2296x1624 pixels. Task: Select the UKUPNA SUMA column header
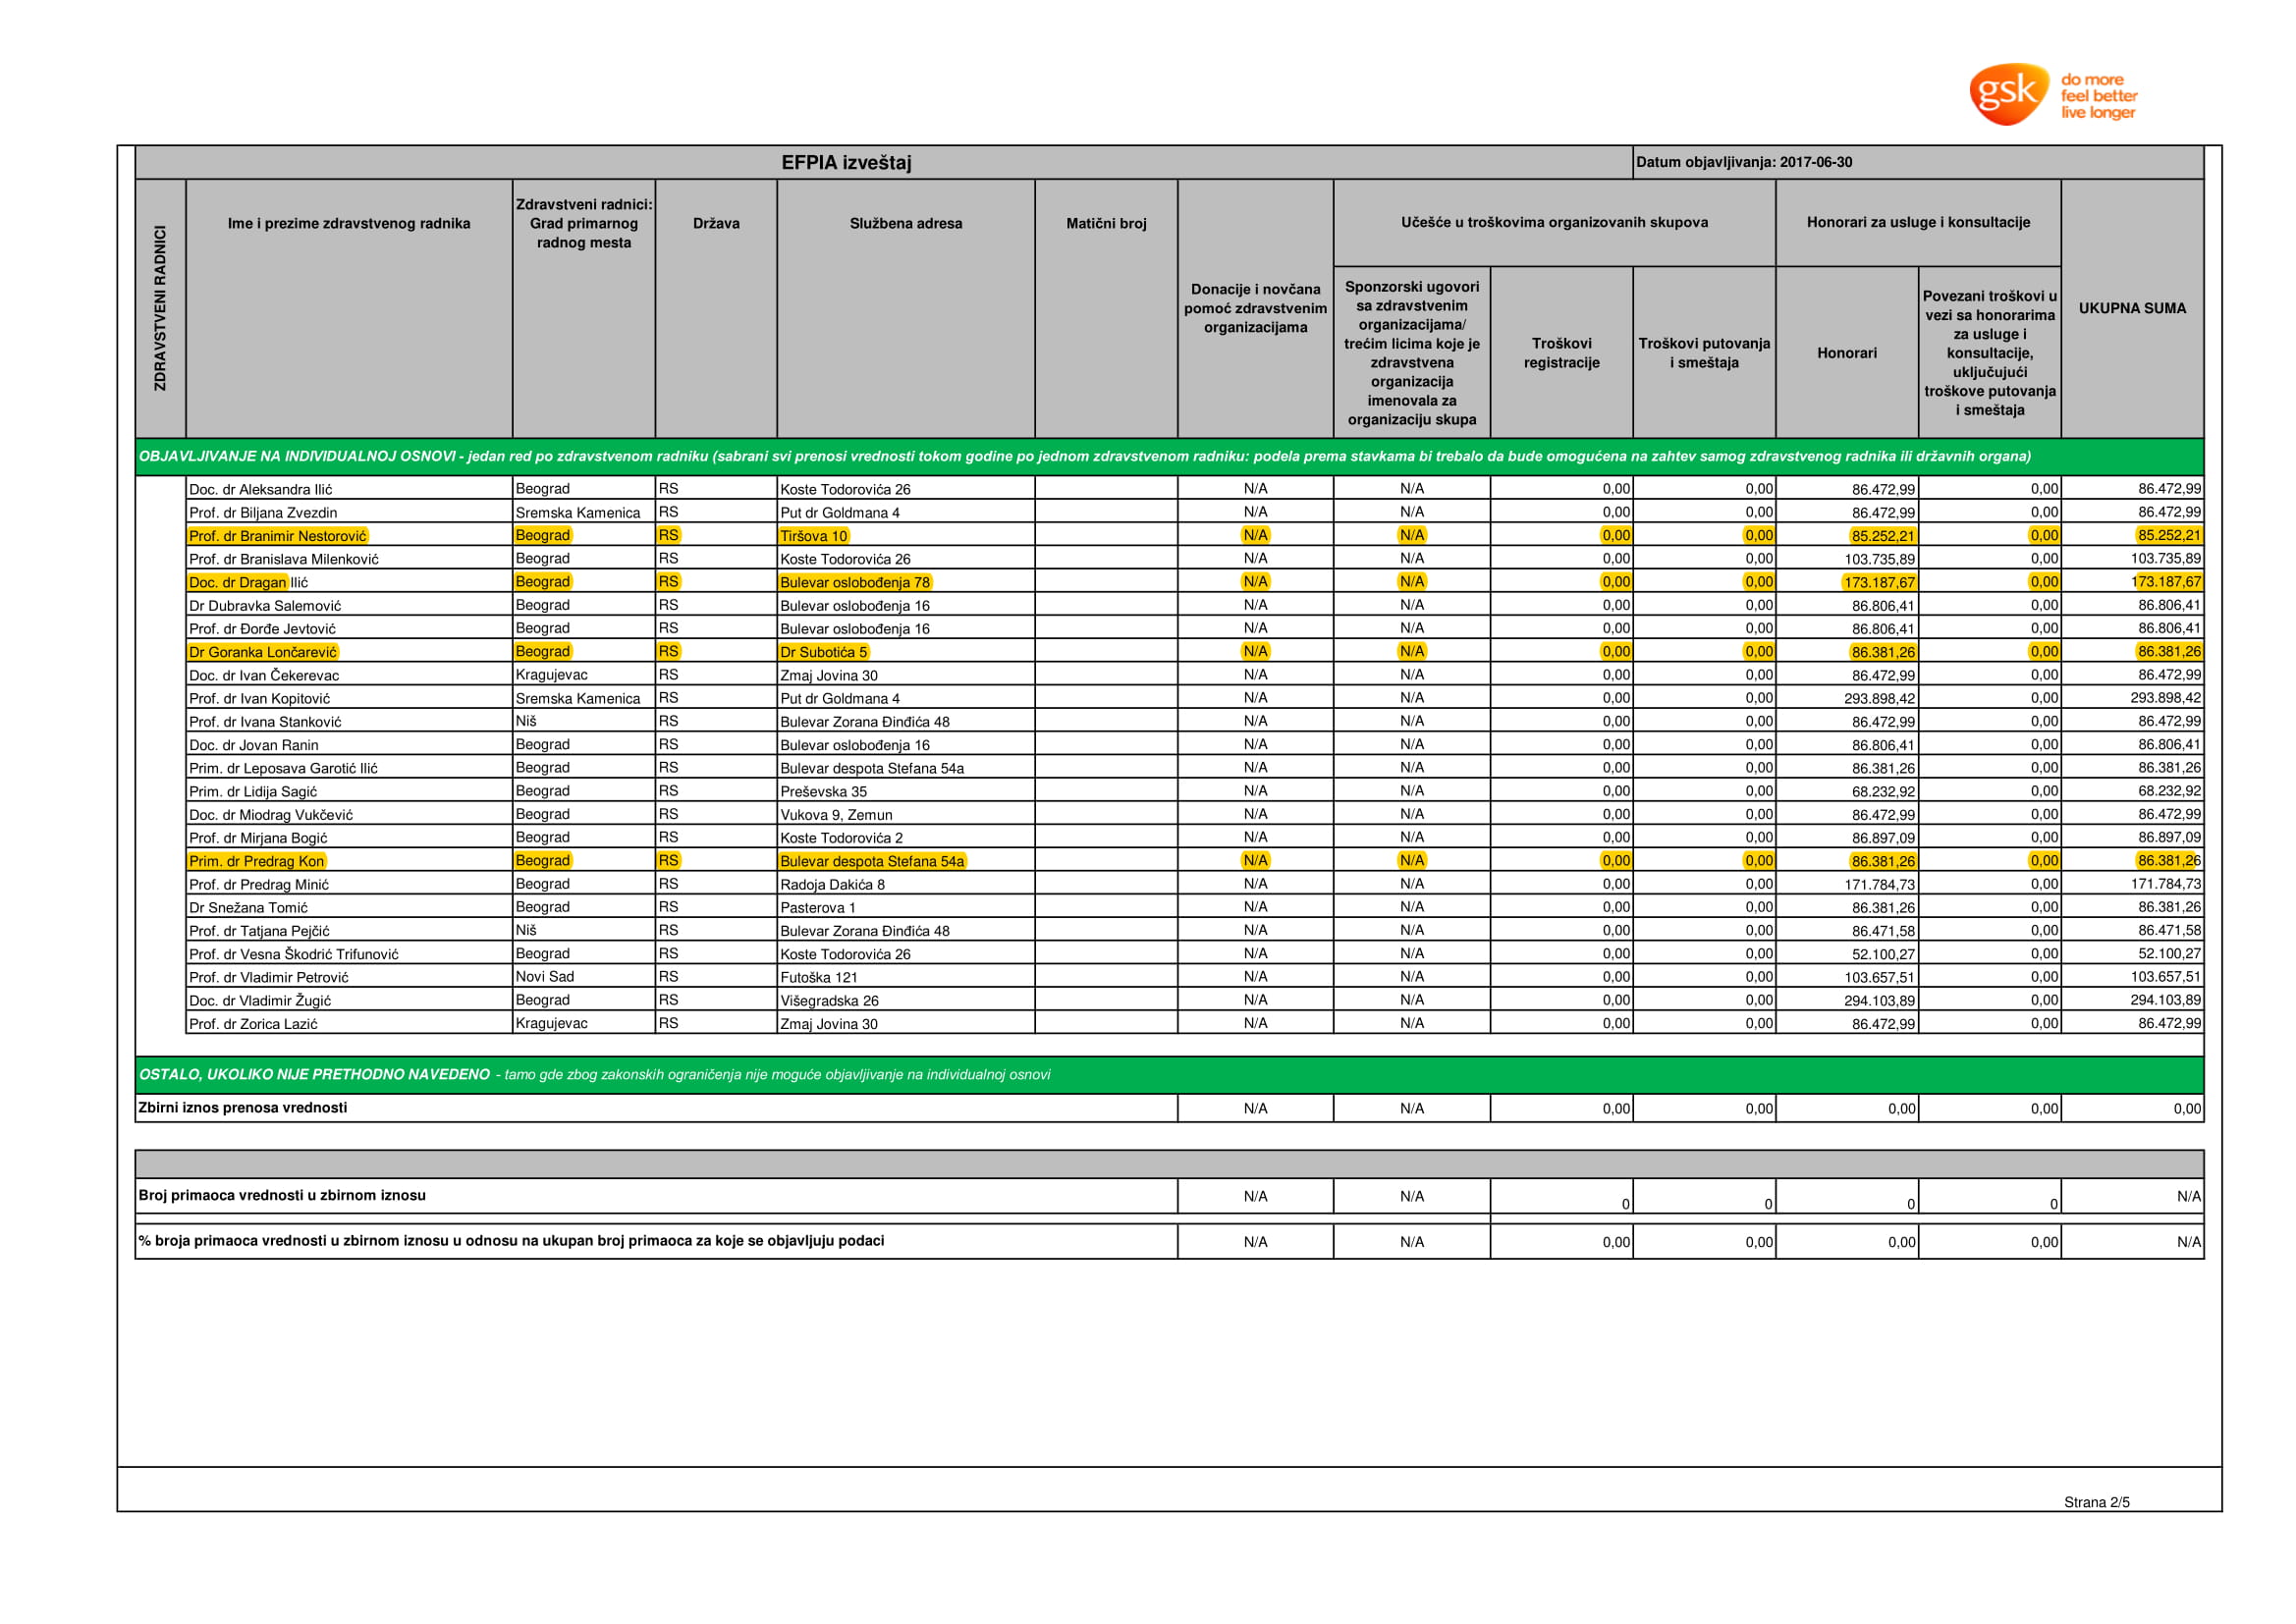coord(2132,308)
